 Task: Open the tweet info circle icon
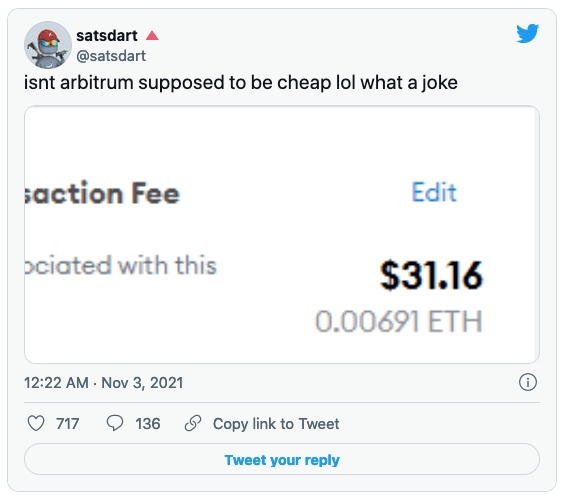click(528, 382)
